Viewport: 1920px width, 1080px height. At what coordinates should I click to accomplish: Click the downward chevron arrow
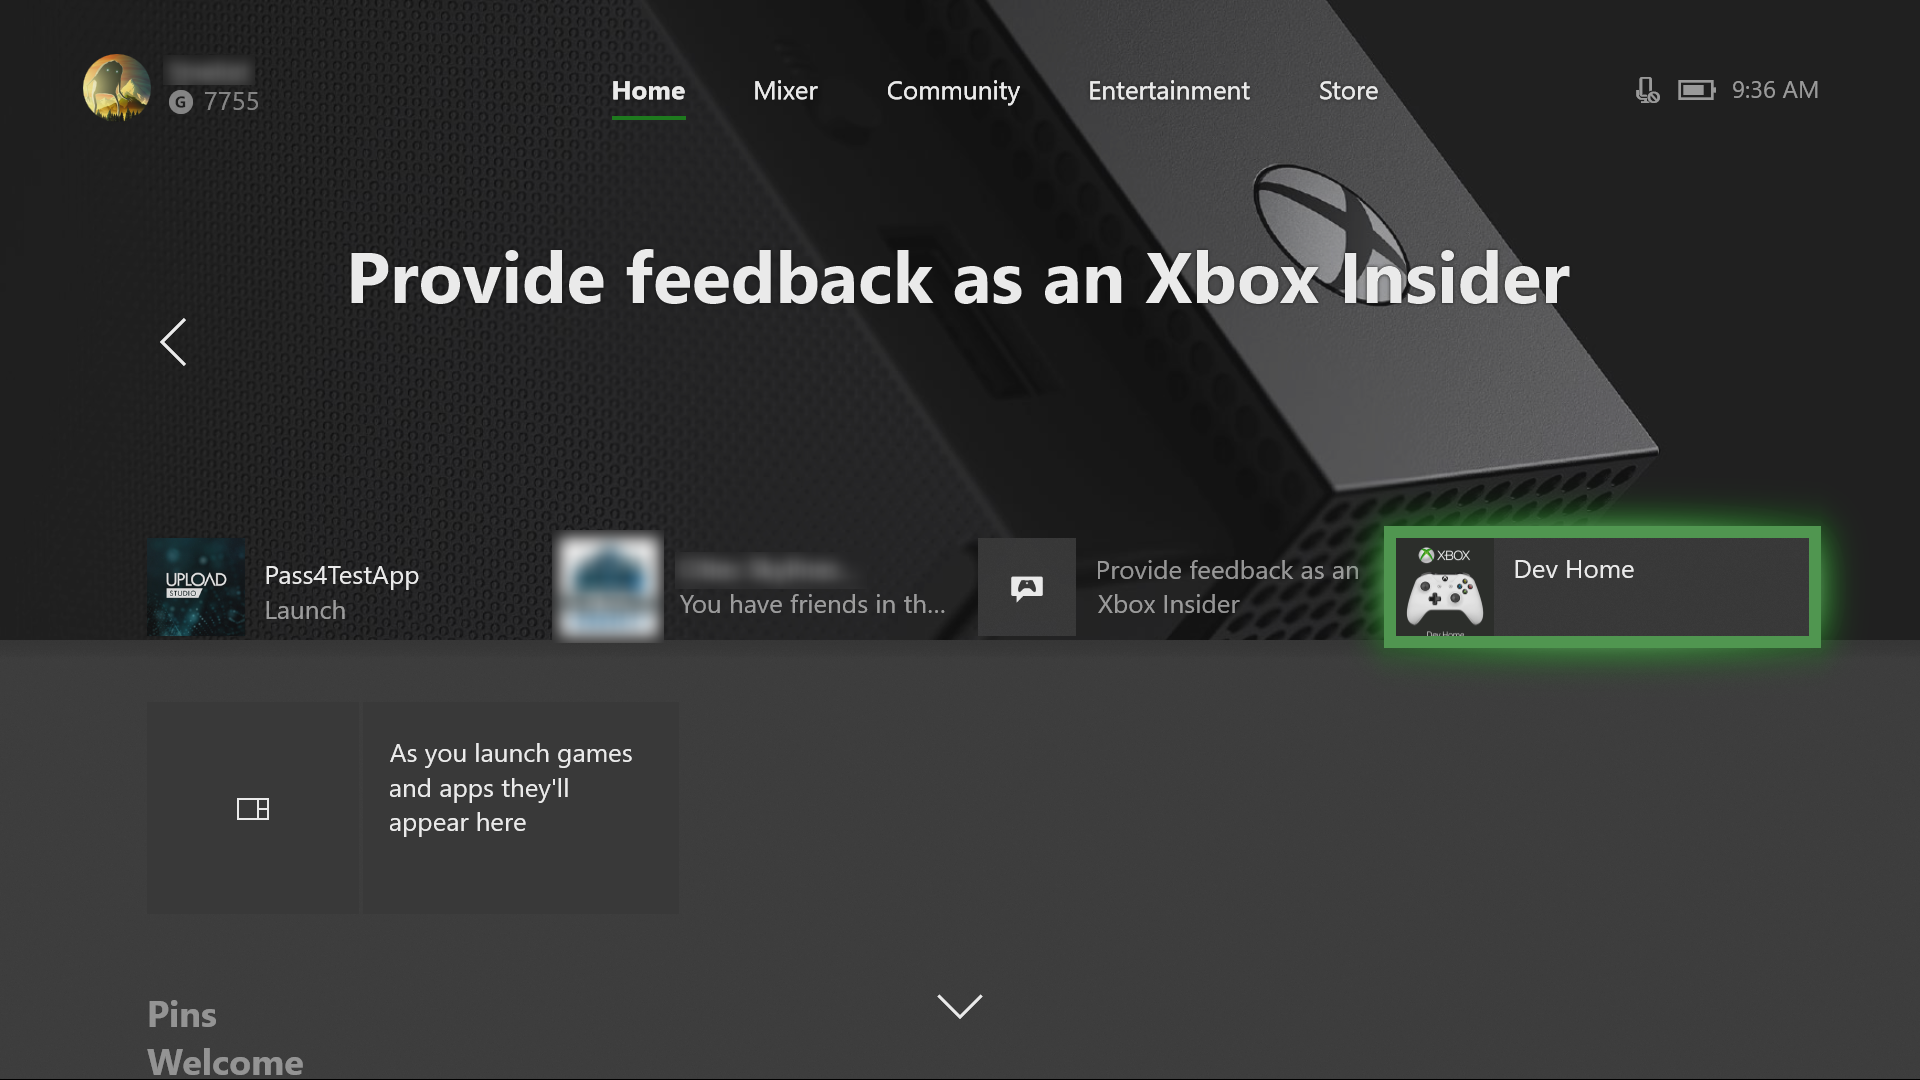pos(961,1006)
